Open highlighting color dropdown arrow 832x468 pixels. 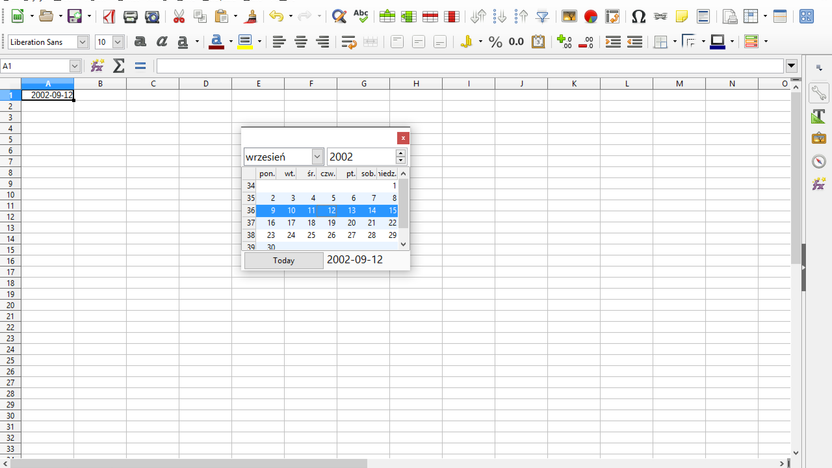[259, 41]
